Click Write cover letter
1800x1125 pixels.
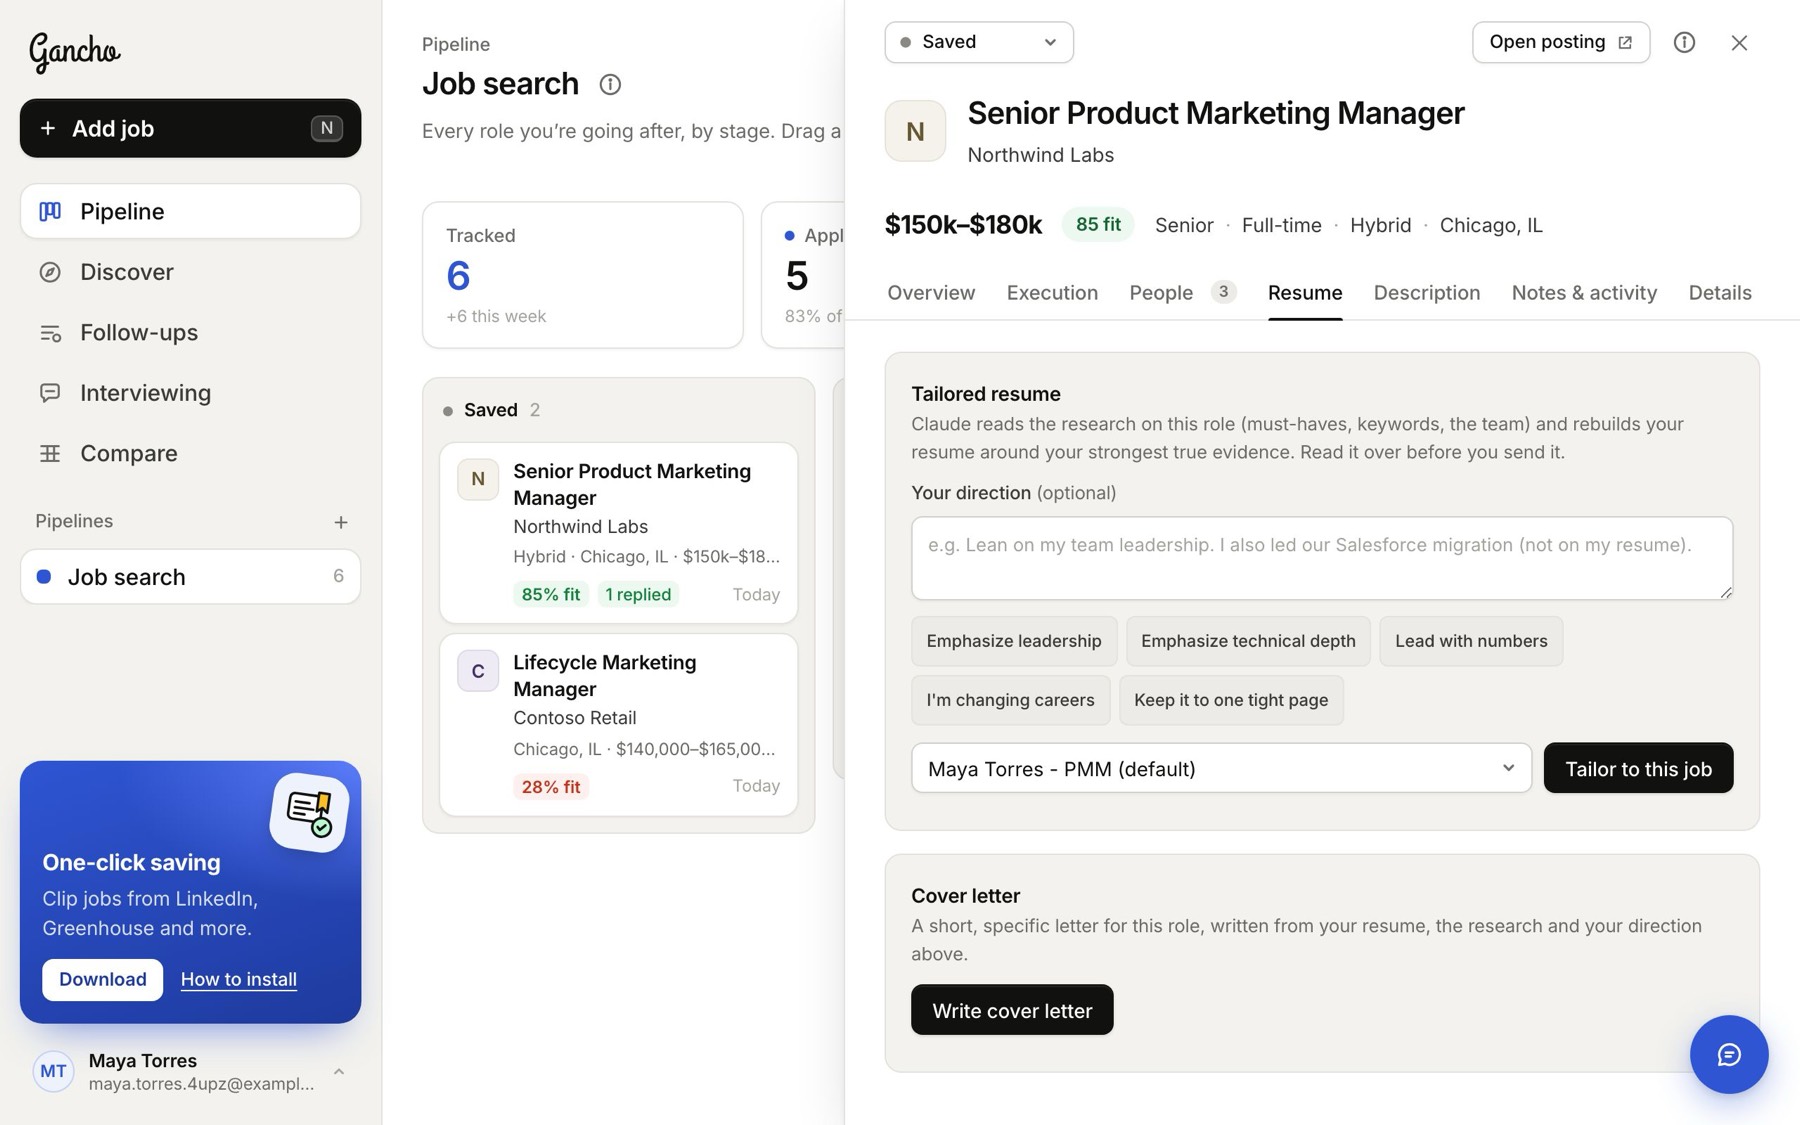coord(1011,1010)
